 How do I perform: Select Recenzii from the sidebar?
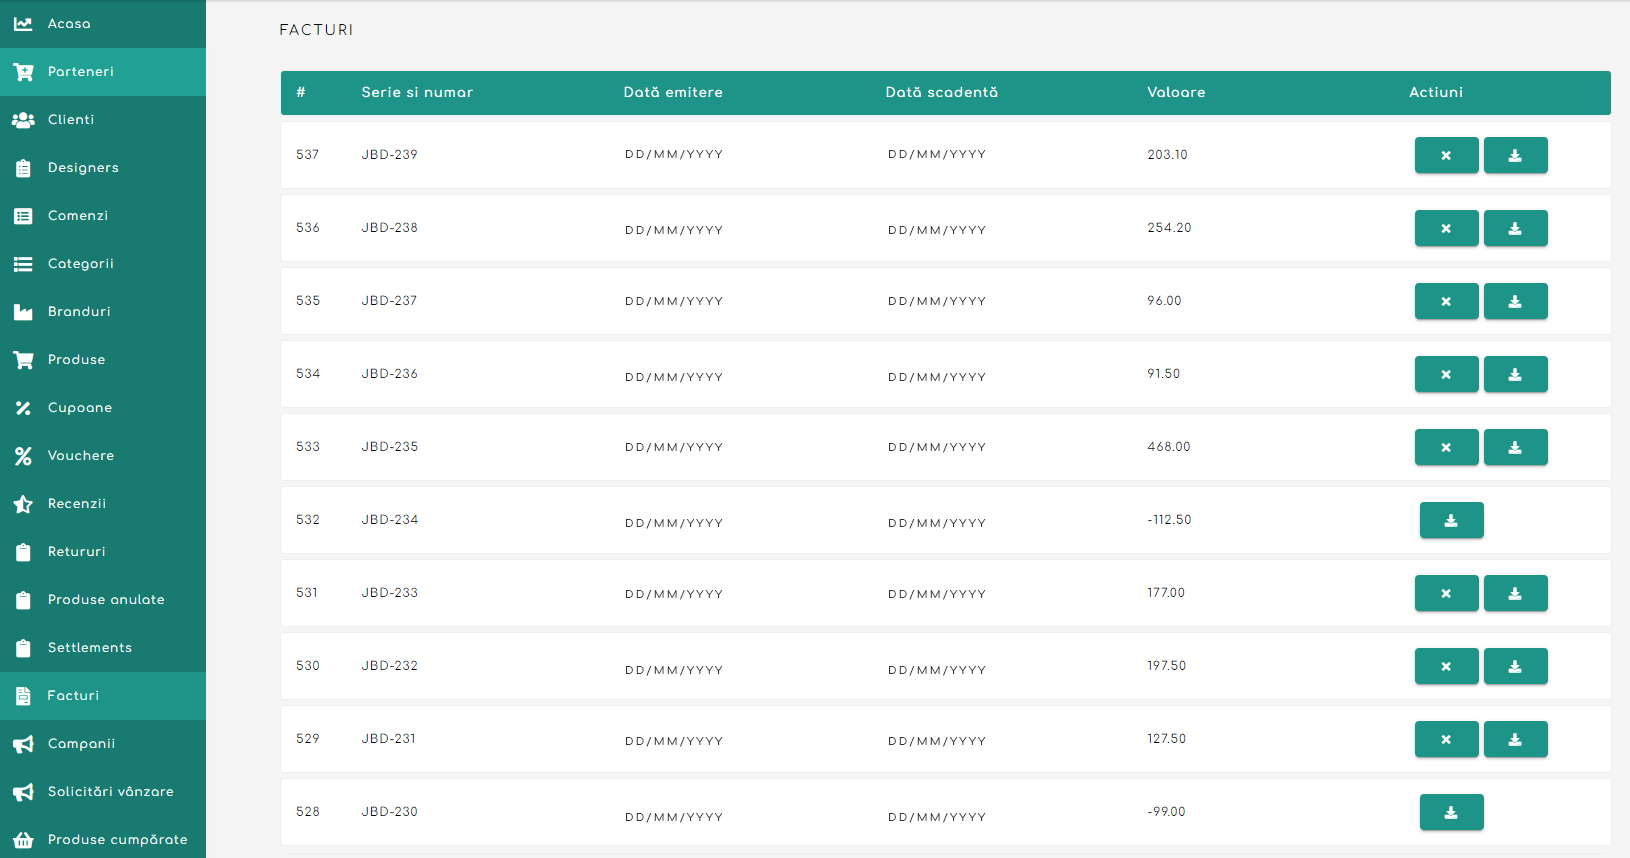coord(77,504)
